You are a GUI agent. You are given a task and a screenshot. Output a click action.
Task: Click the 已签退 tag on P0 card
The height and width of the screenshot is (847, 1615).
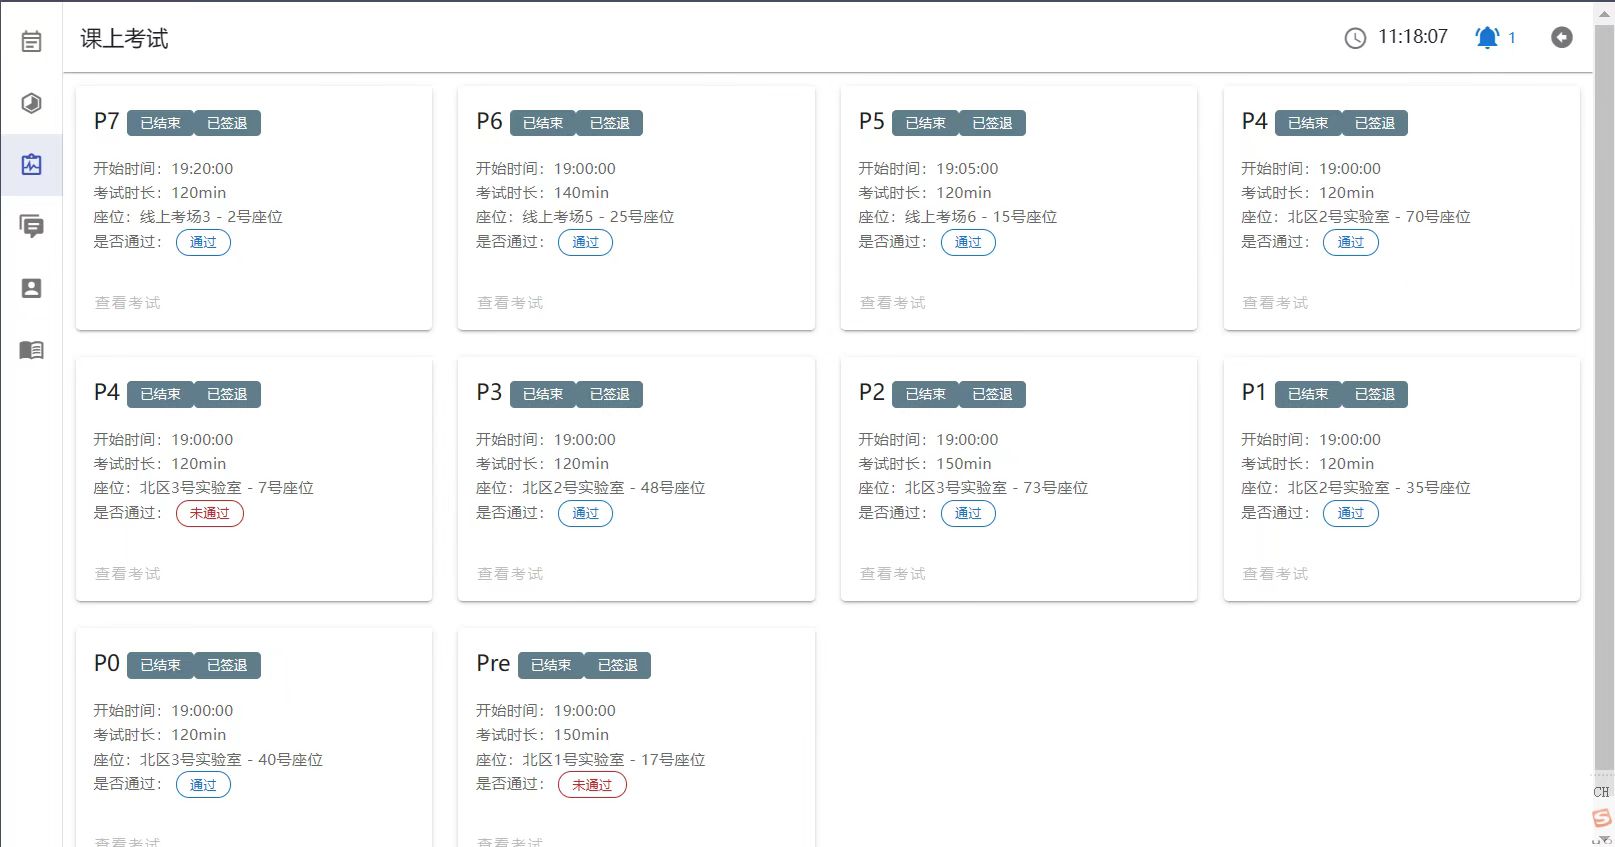click(227, 665)
